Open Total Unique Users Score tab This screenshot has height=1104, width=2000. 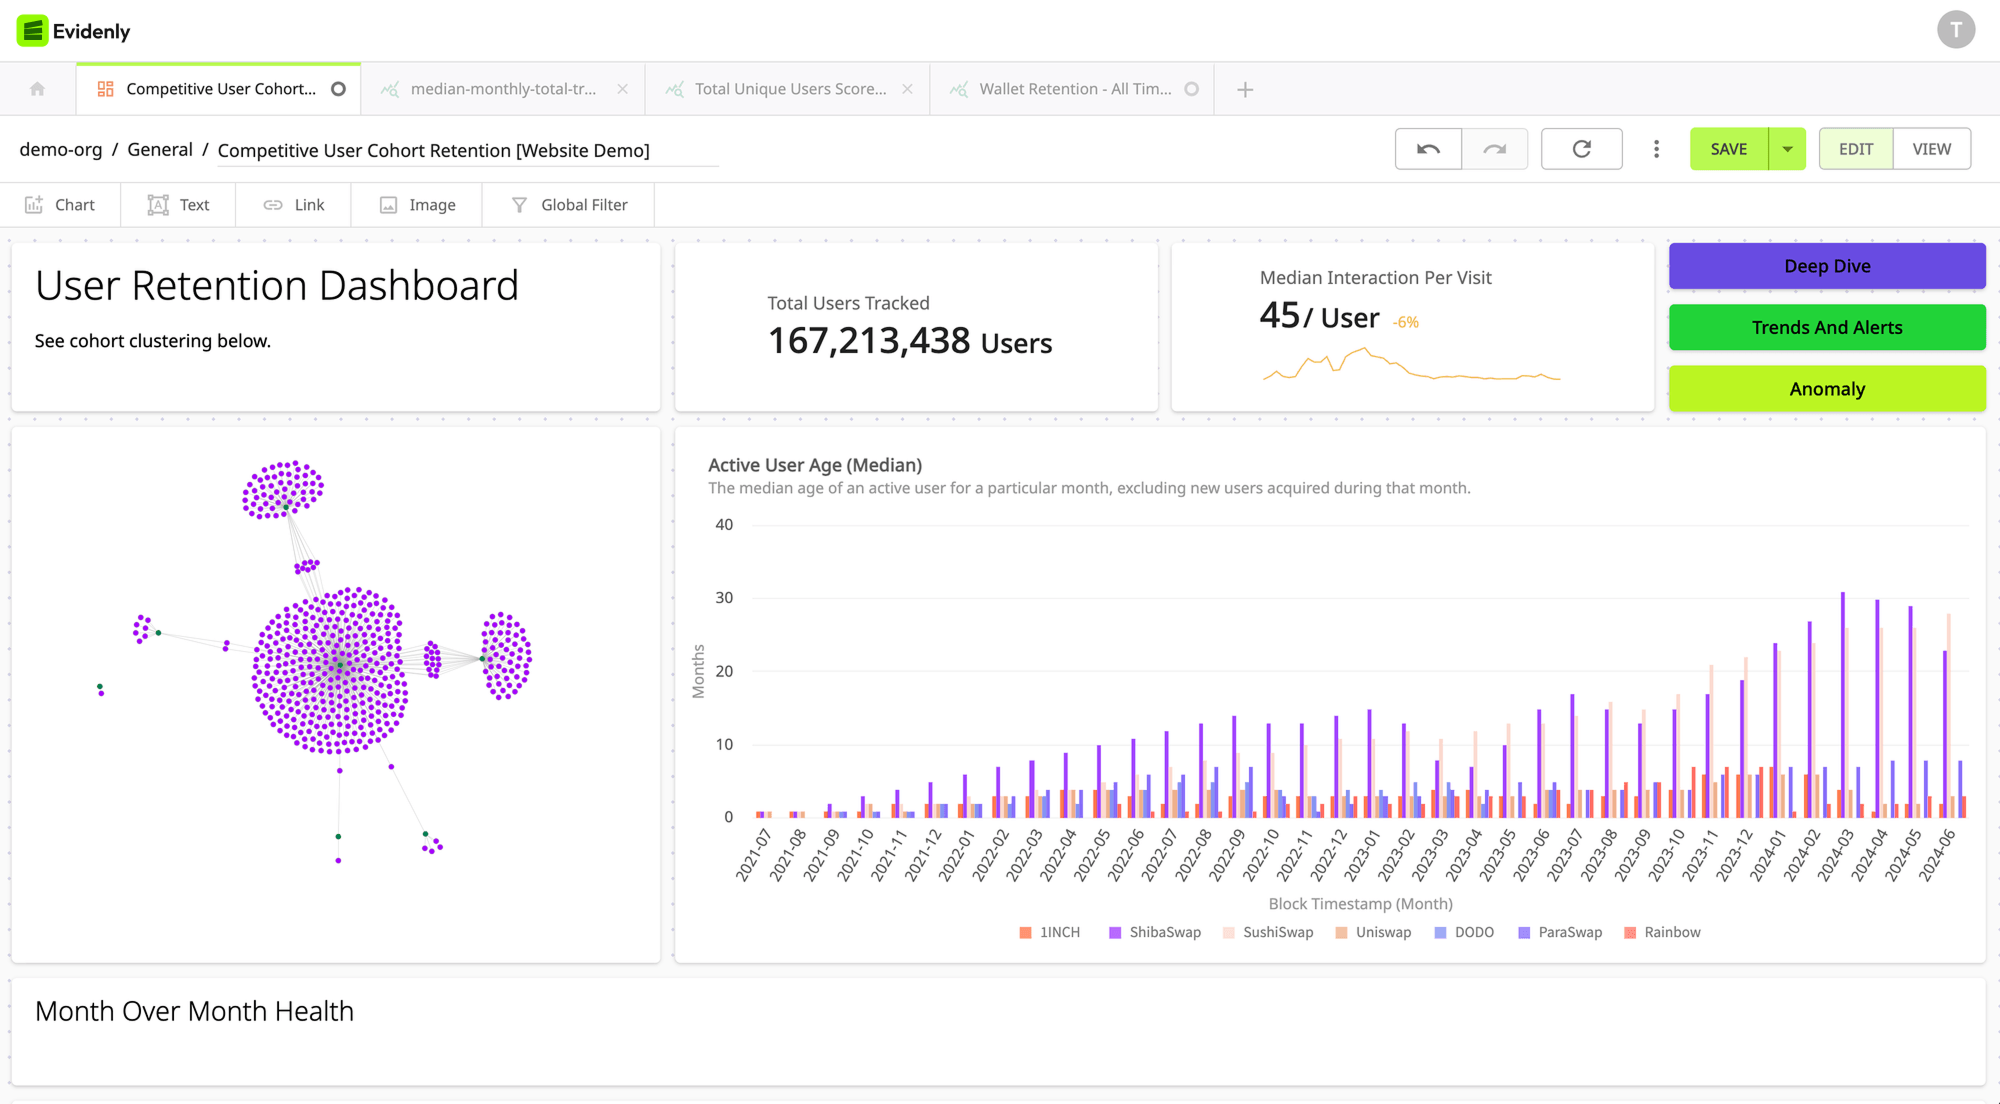[x=789, y=89]
